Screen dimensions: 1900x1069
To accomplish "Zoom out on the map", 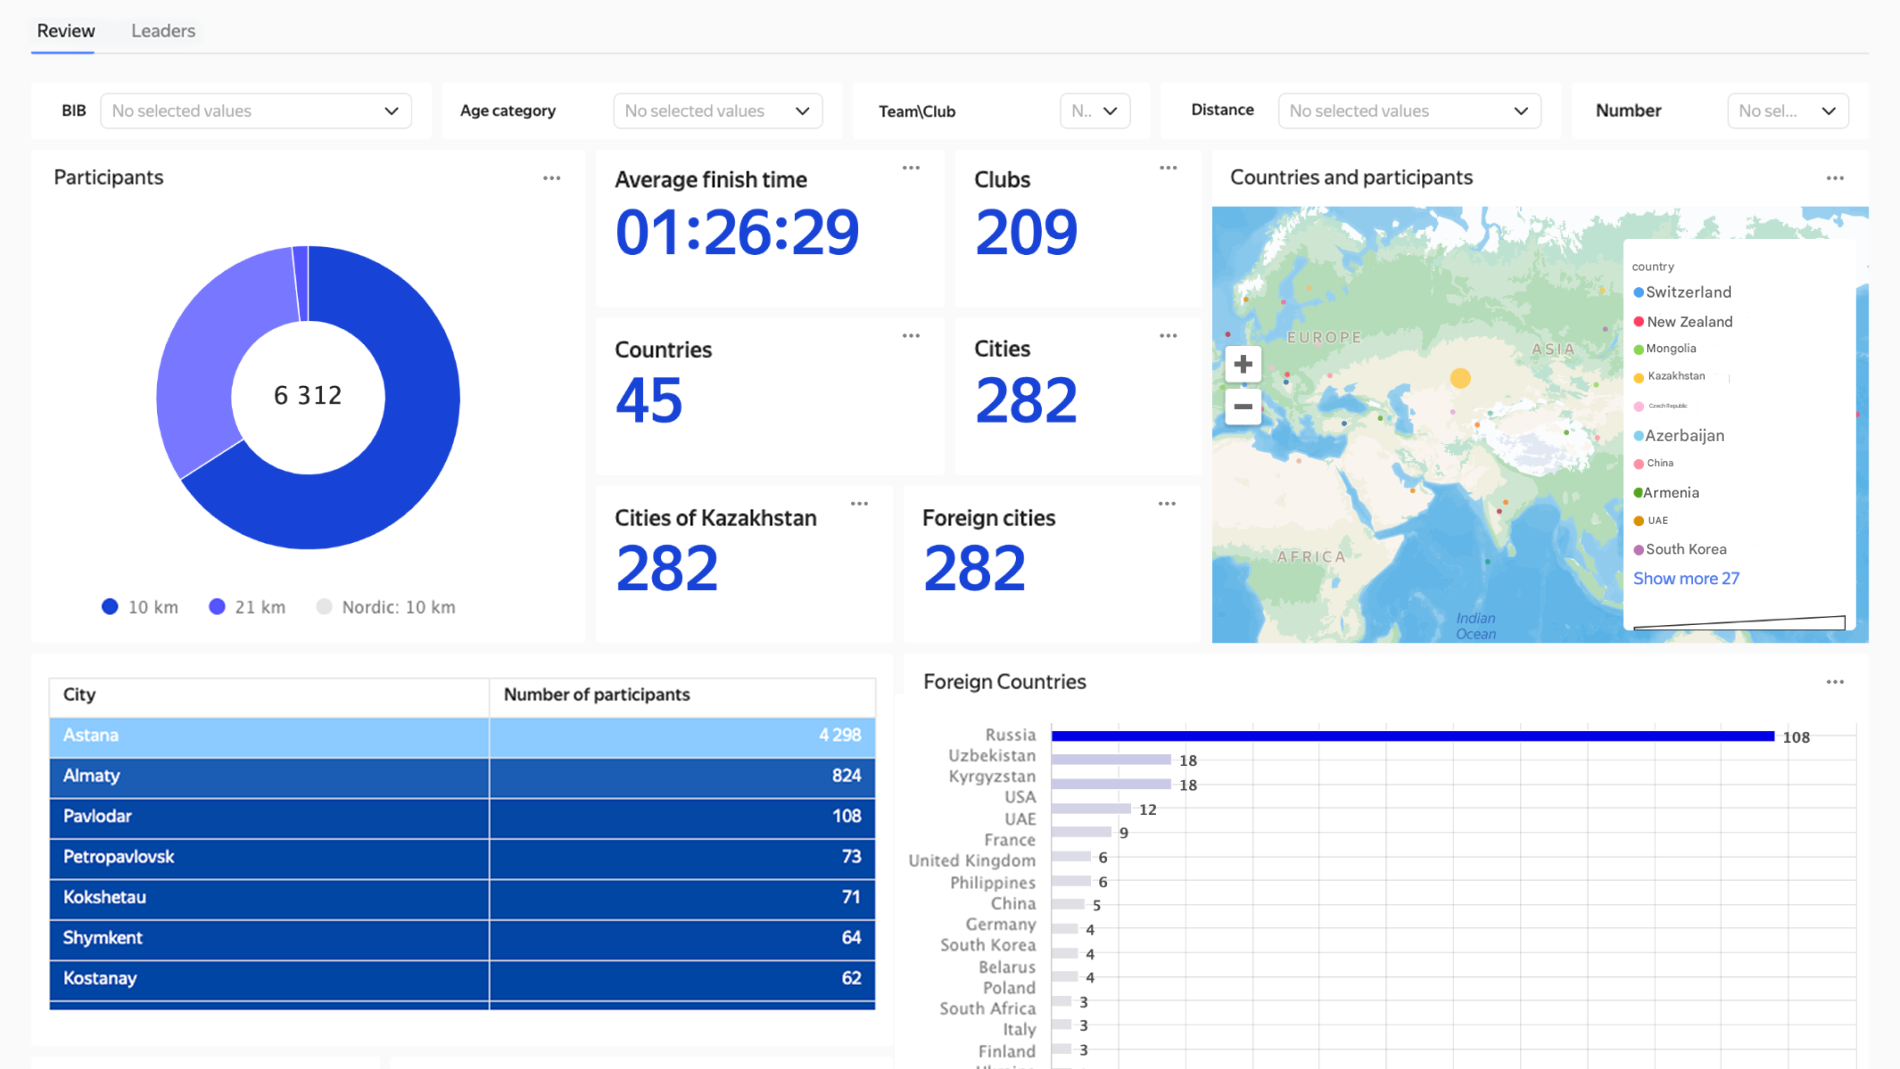I will click(x=1243, y=407).
